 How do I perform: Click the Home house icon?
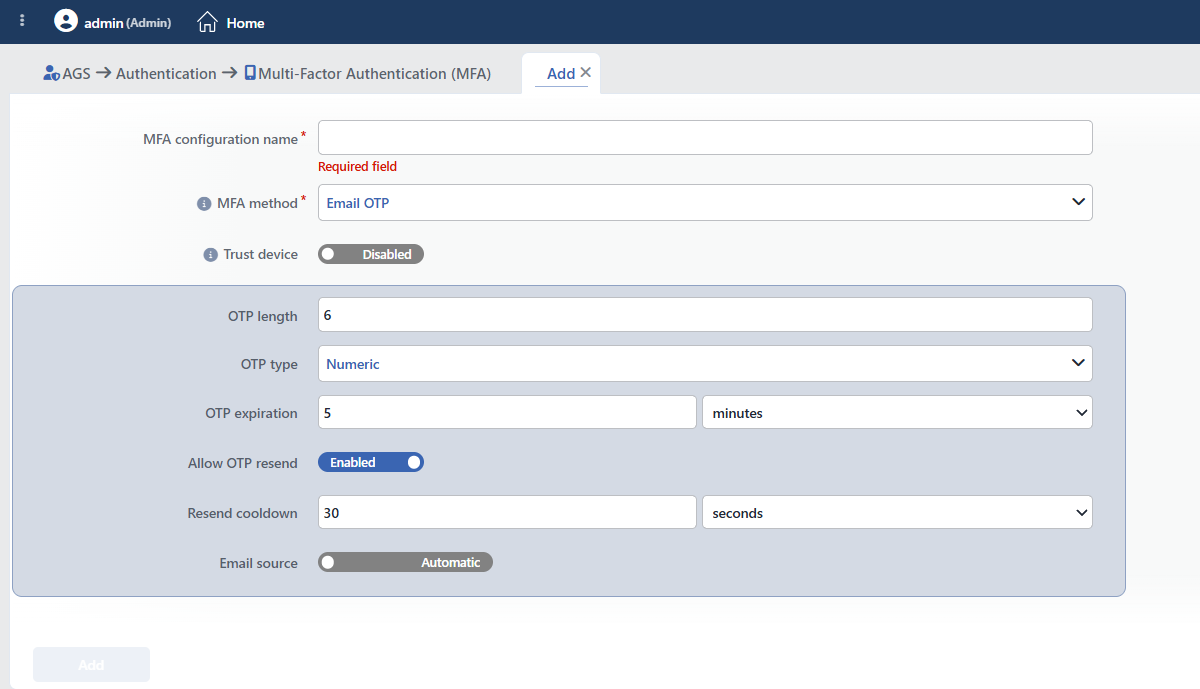pos(207,21)
